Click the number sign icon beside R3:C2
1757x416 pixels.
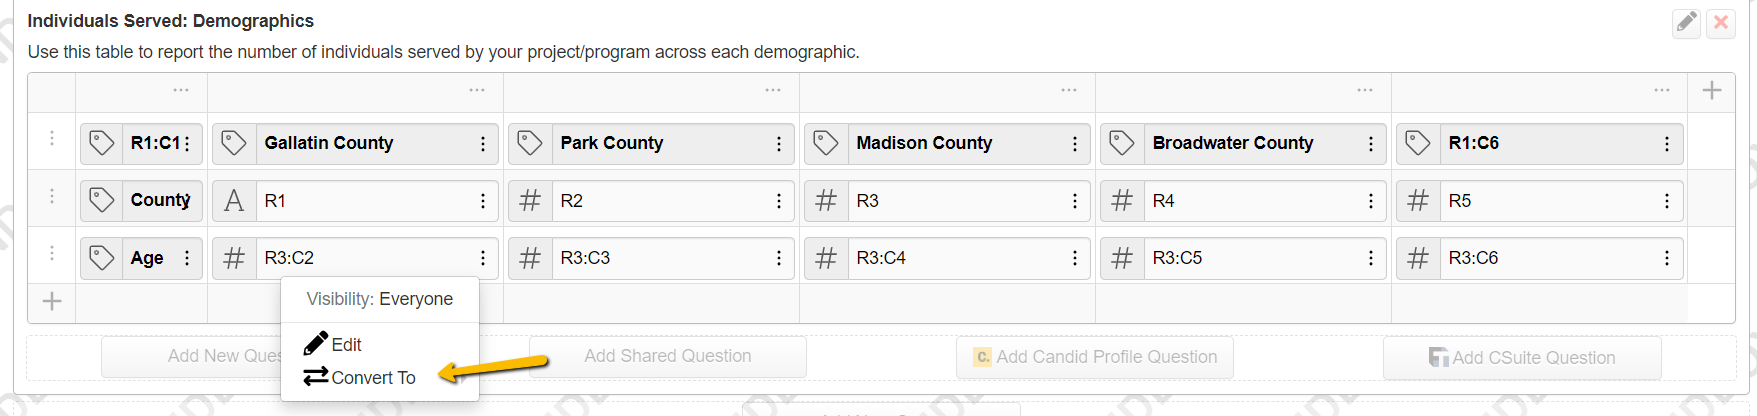point(234,258)
